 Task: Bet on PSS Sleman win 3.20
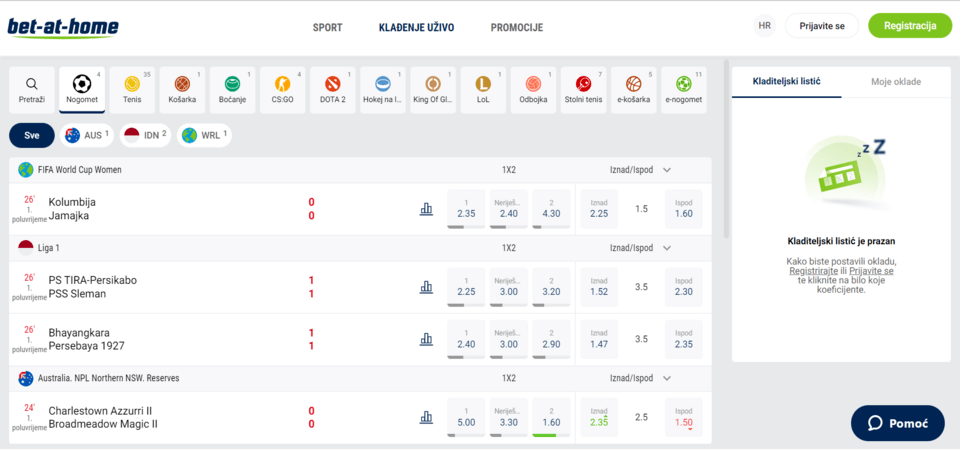coord(551,287)
